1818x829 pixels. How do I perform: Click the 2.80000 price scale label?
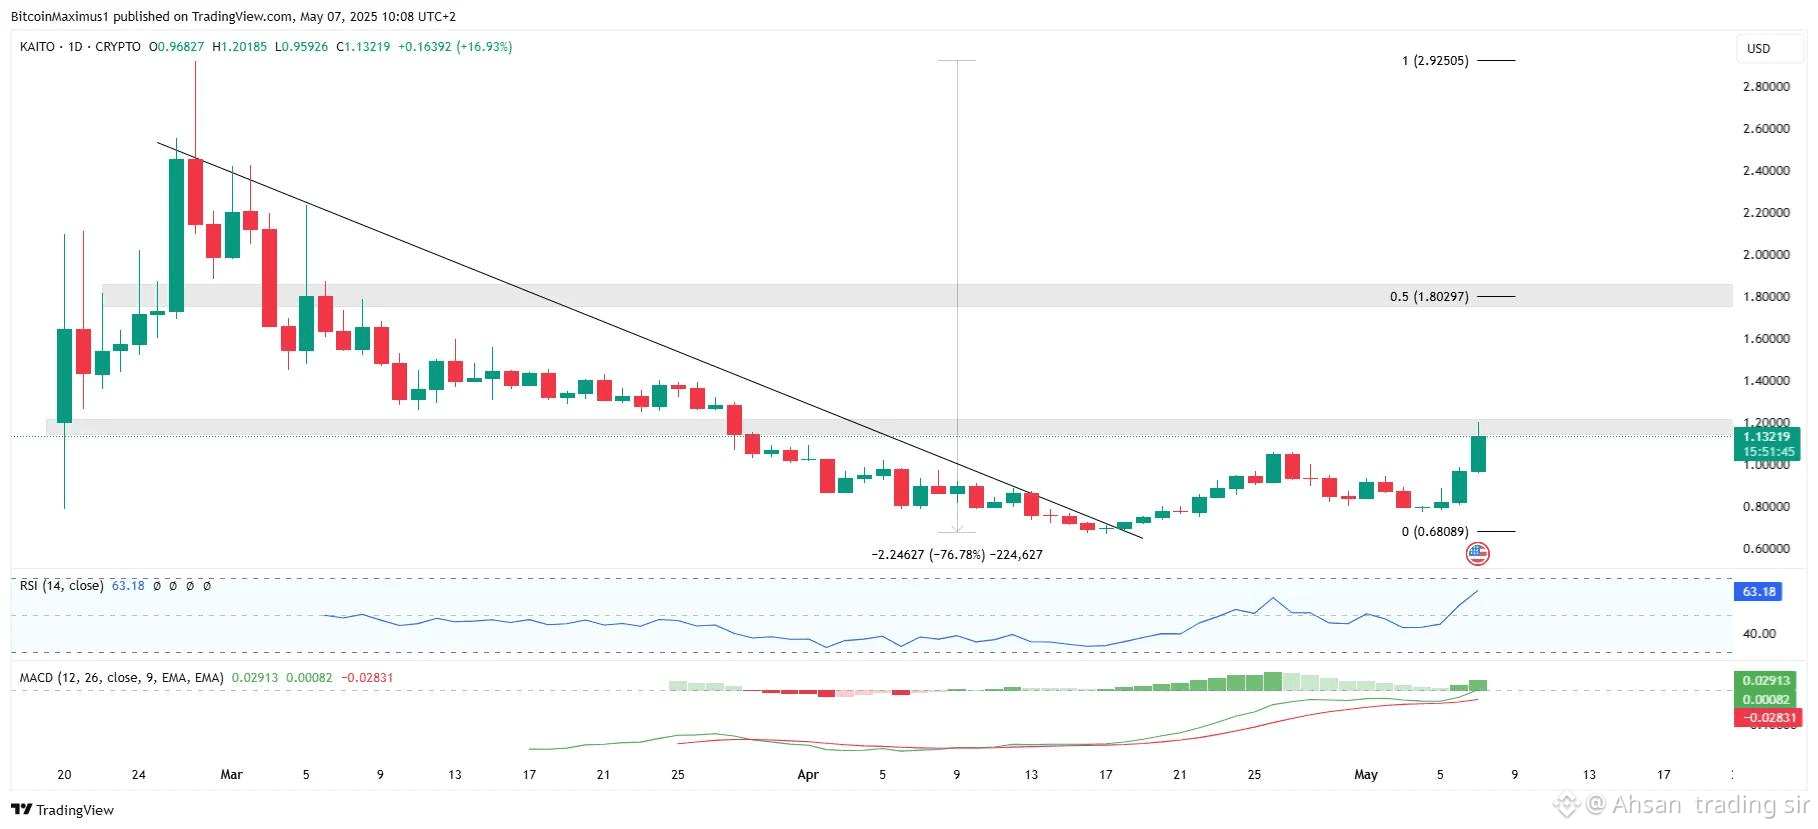(1766, 87)
